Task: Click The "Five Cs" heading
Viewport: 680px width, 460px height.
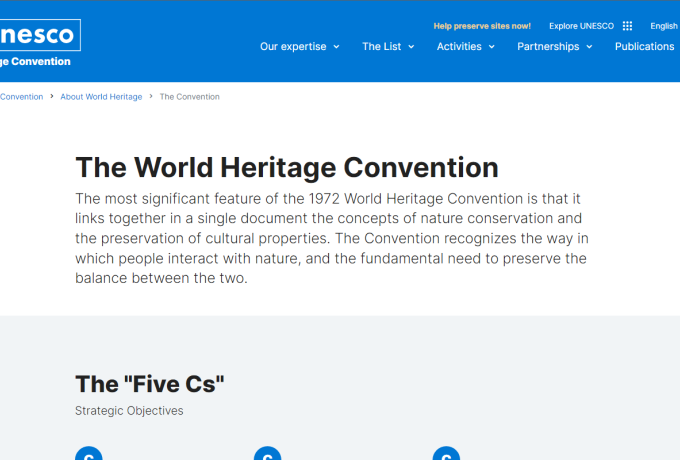Action: [x=150, y=384]
